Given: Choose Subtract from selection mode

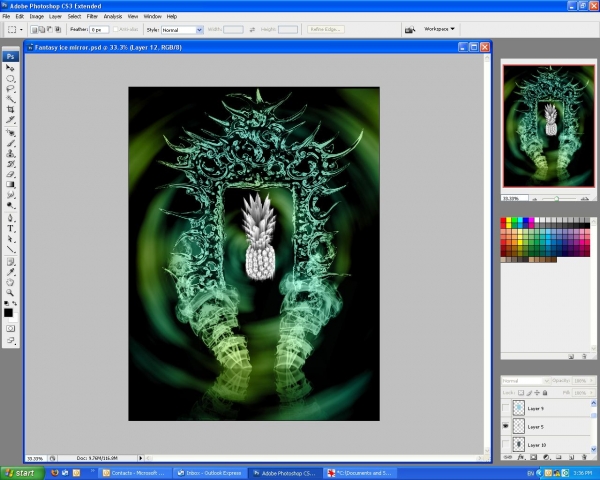Looking at the screenshot, I should (50, 29).
